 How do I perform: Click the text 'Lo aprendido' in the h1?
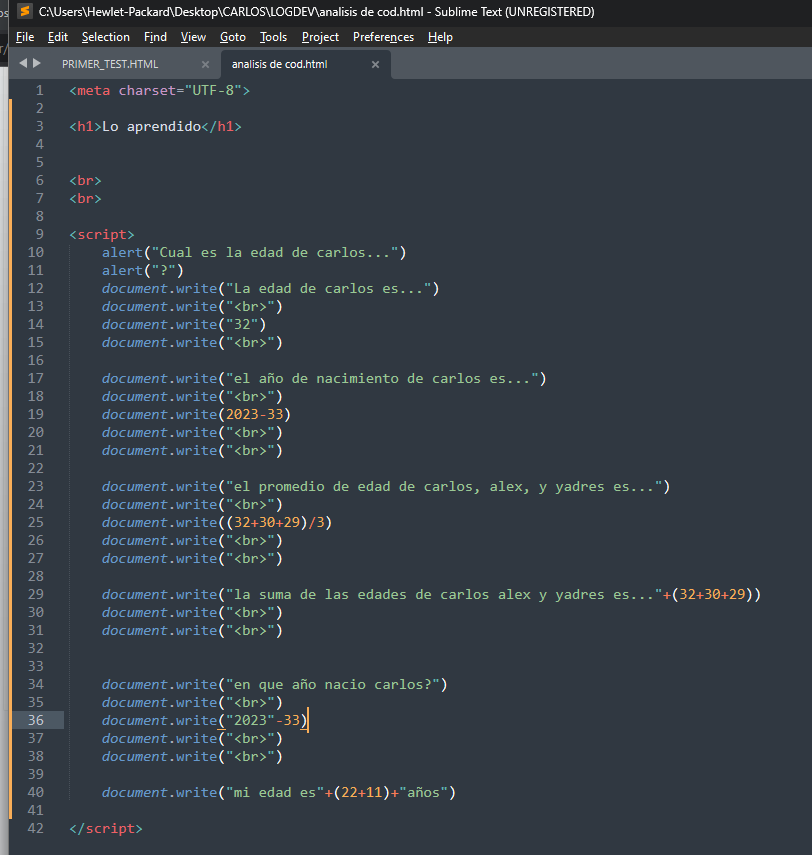coord(152,127)
